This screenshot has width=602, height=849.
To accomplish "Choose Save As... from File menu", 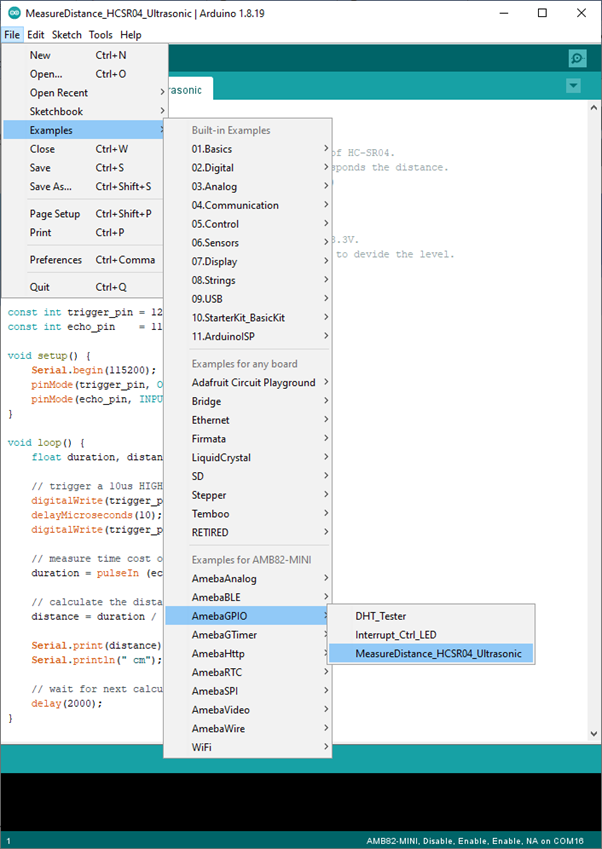I will 51,186.
